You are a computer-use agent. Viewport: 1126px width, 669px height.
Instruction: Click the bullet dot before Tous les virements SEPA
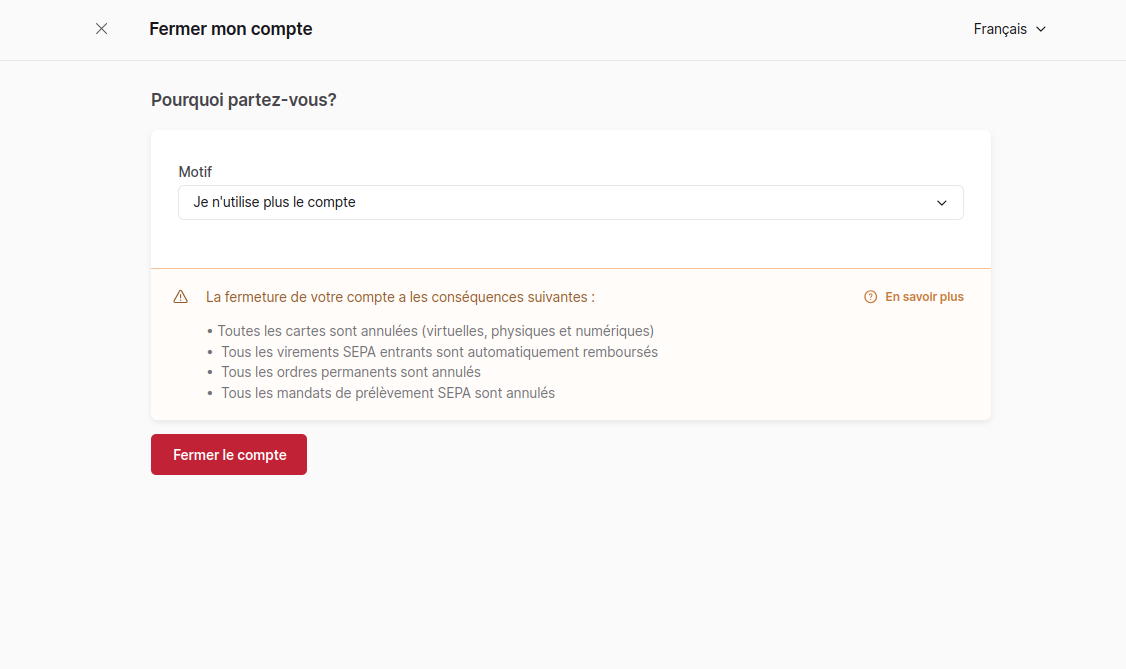point(210,352)
